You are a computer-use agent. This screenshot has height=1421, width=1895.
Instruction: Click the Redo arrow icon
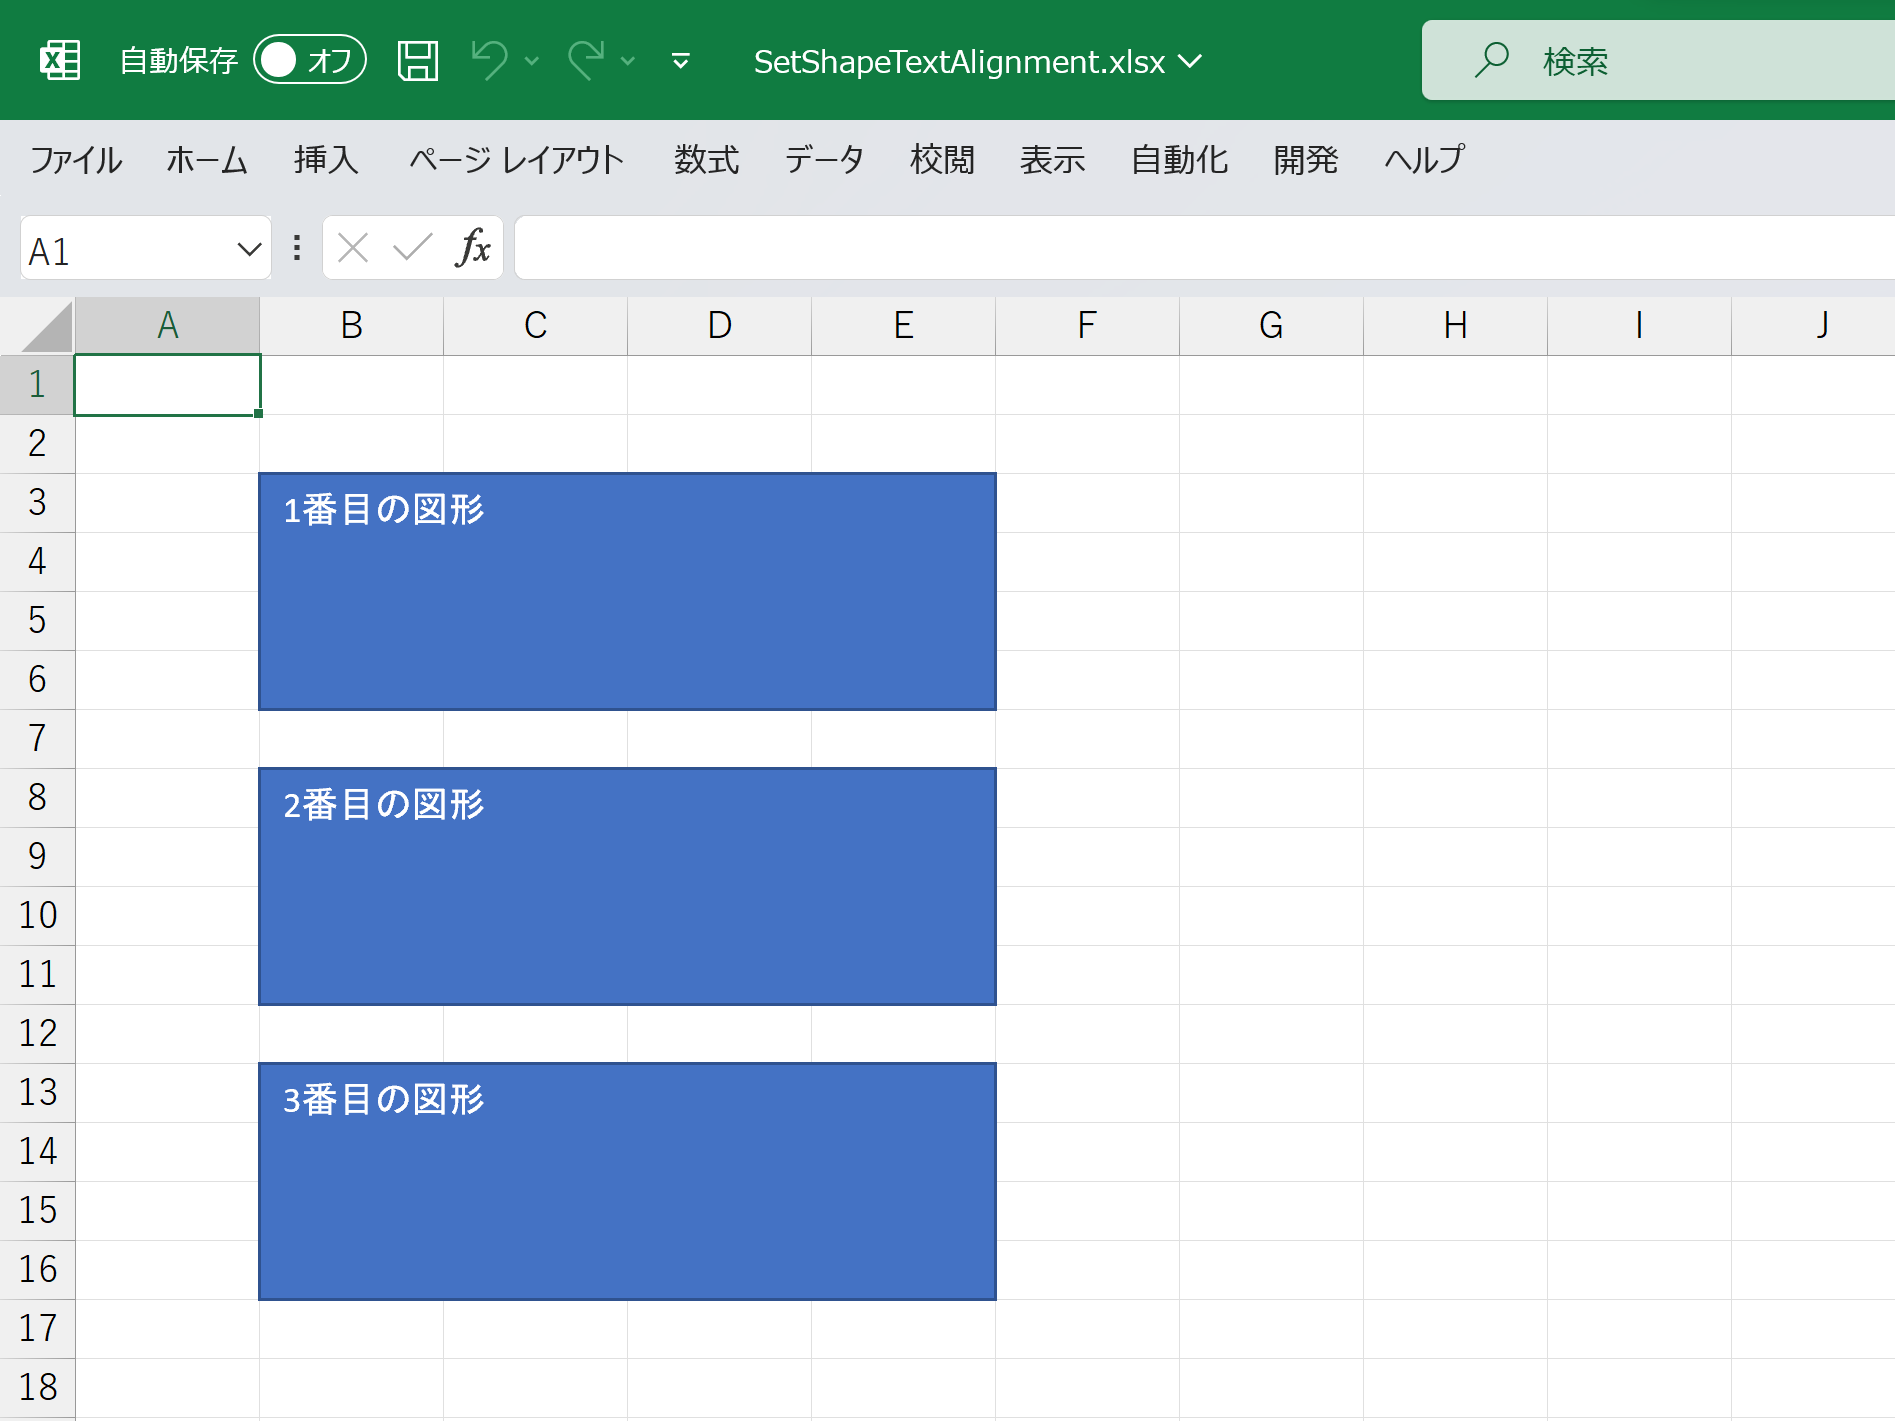pos(586,61)
